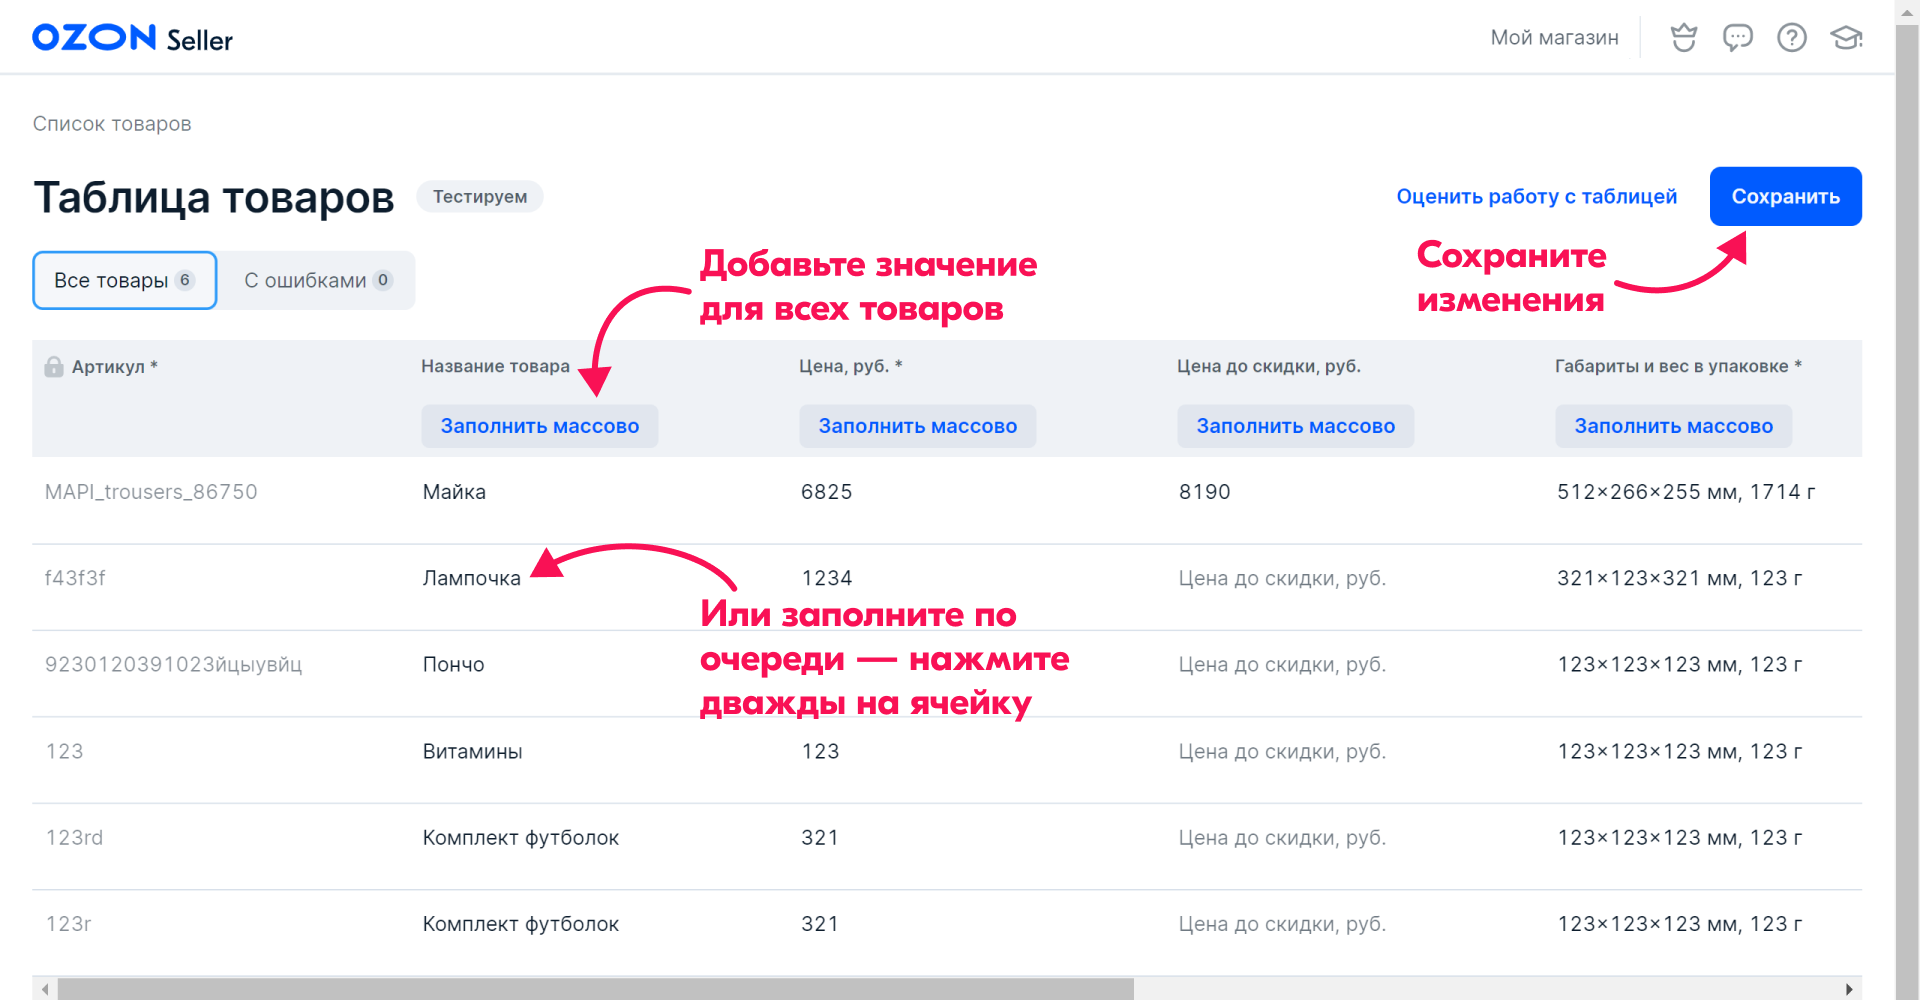Screen dimensions: 1920x1000
Task: Click article 123
Action: 64,751
